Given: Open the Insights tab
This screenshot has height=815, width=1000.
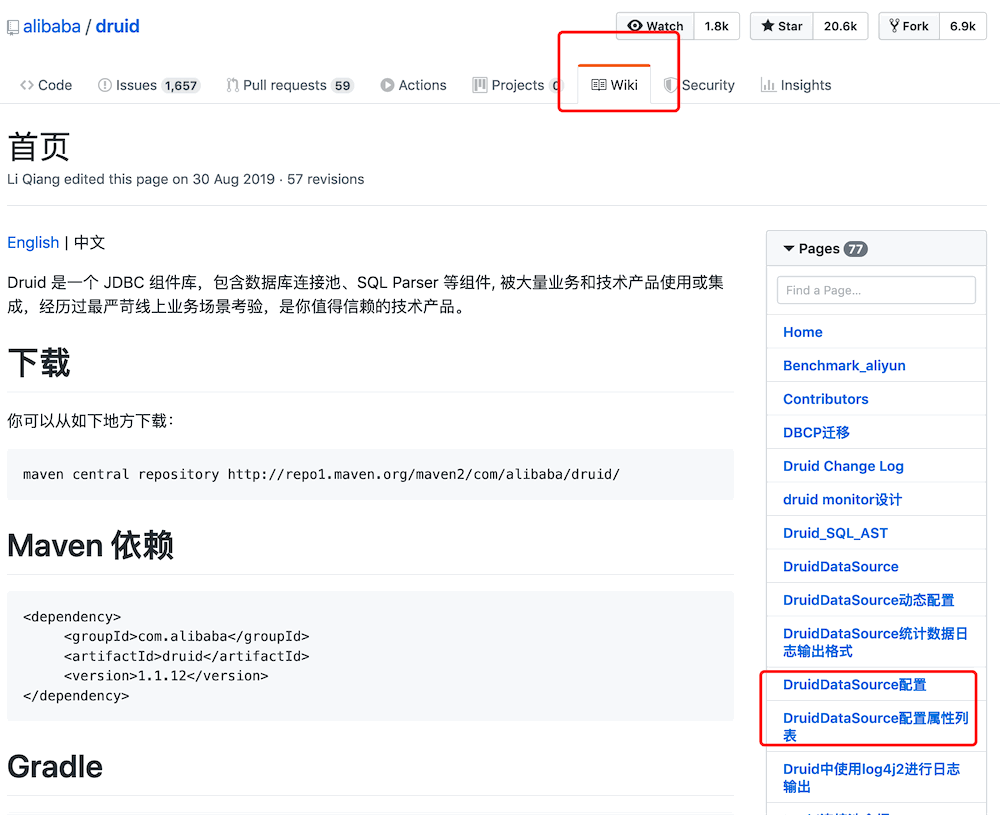Looking at the screenshot, I should point(796,85).
